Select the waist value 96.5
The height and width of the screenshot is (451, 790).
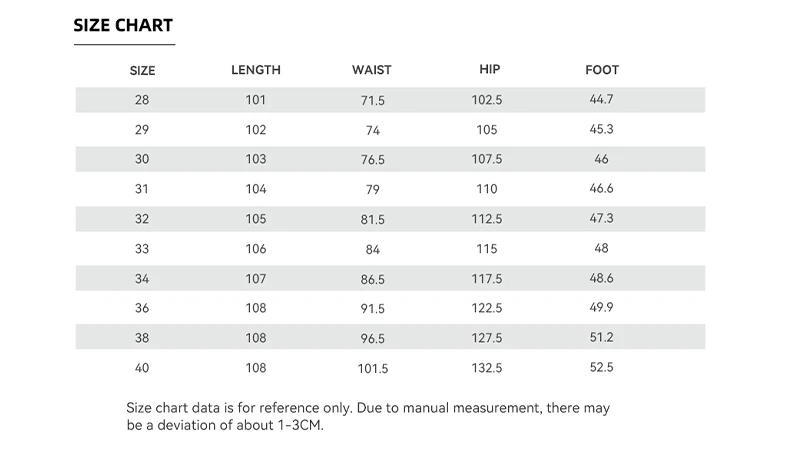point(372,339)
